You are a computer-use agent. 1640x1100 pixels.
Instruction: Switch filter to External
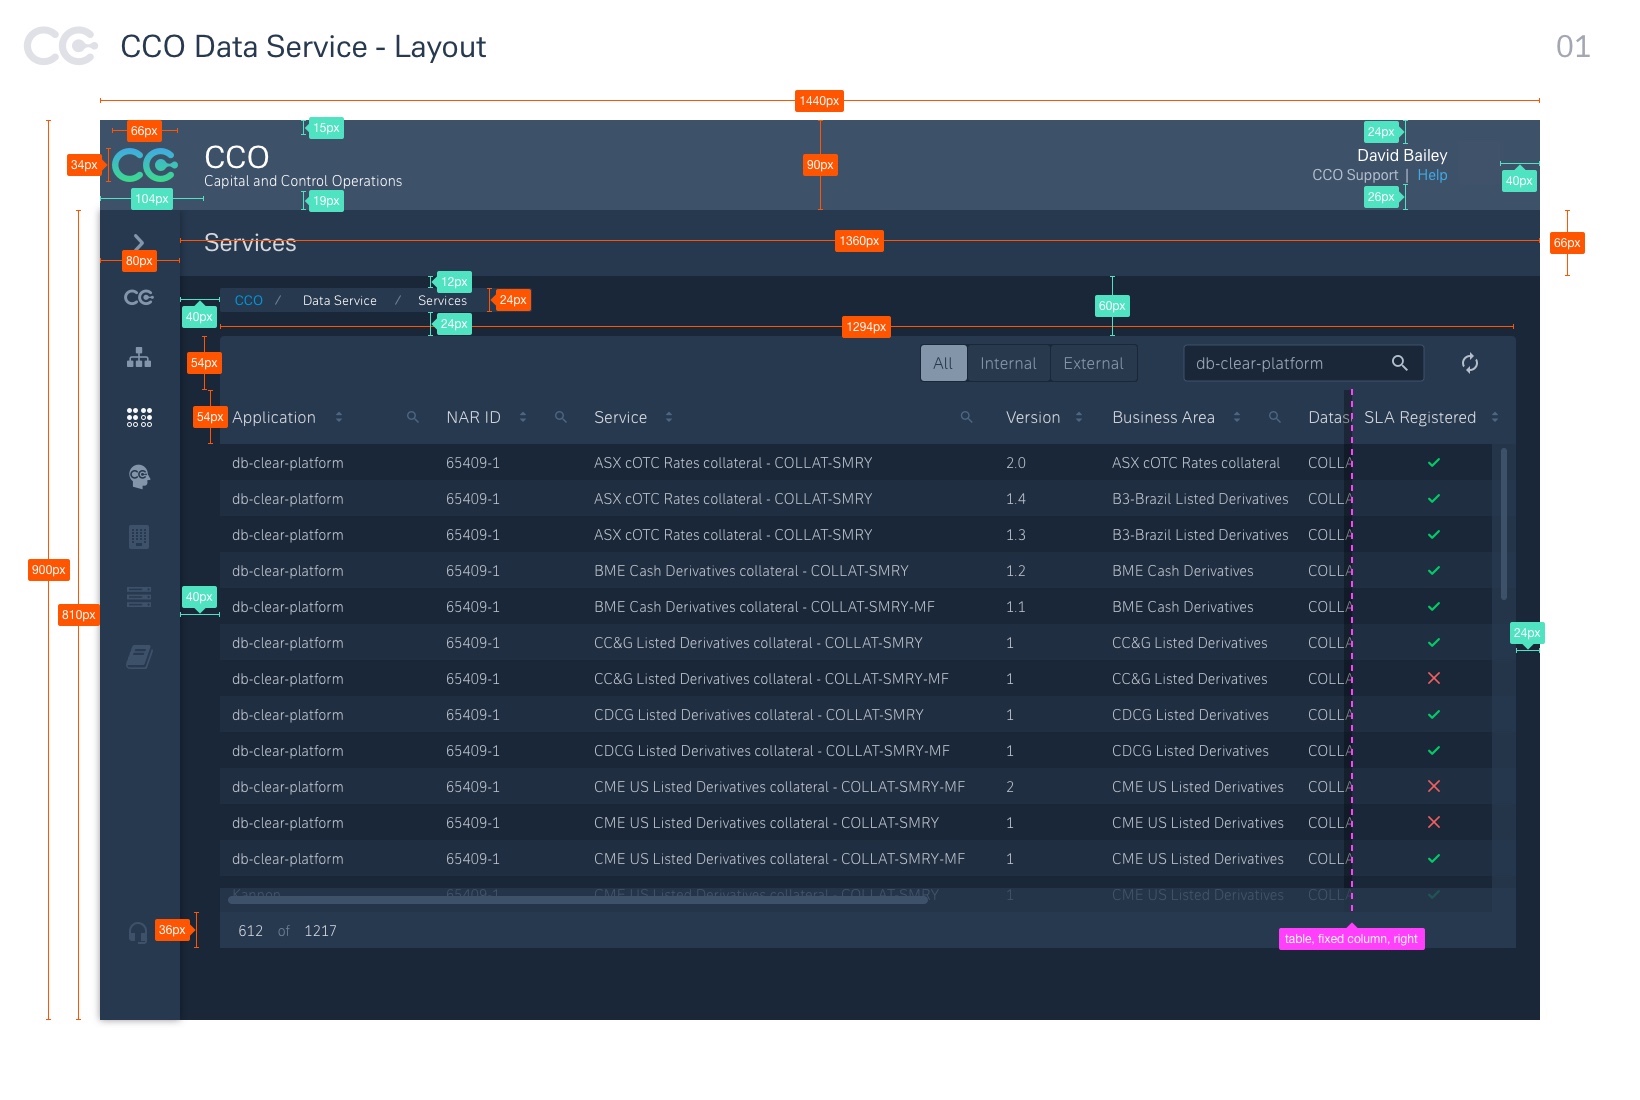(x=1093, y=364)
